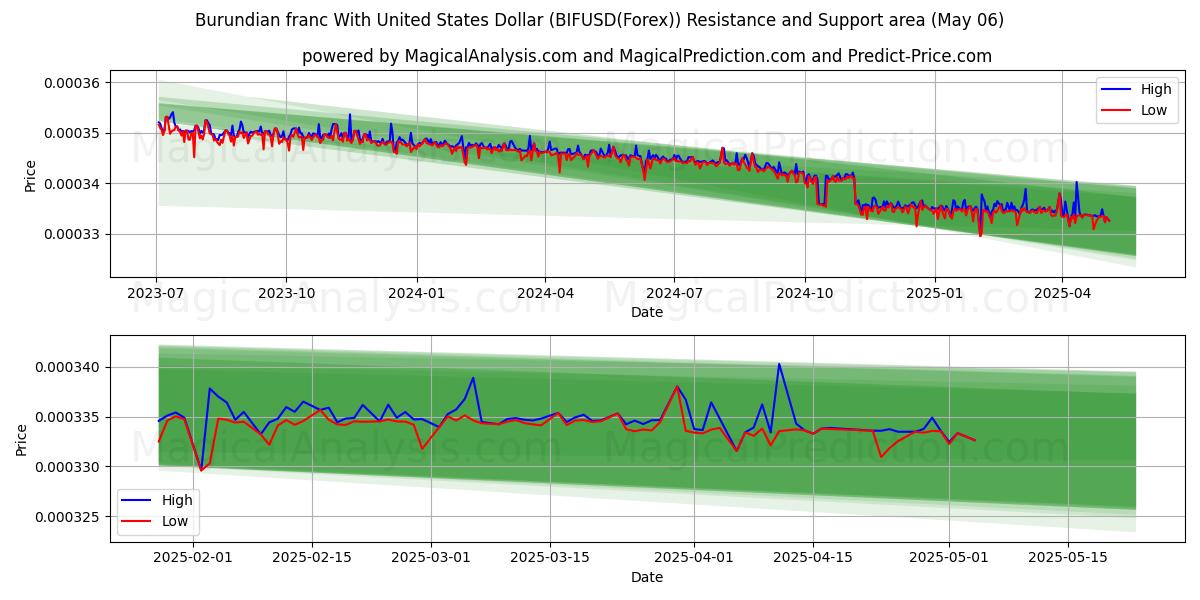The height and width of the screenshot is (600, 1200).
Task: Click the 2025-02-01 date tick label
Action: (x=193, y=559)
